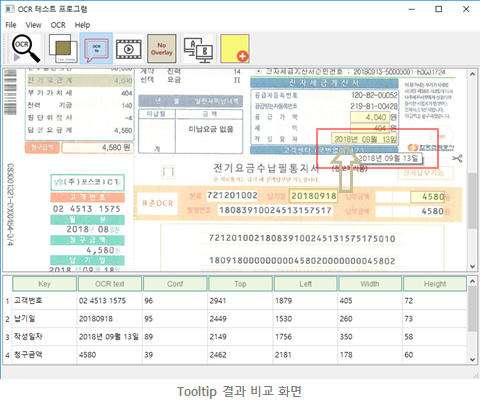Click 02 4513 1575 customer number on document

(x=87, y=209)
